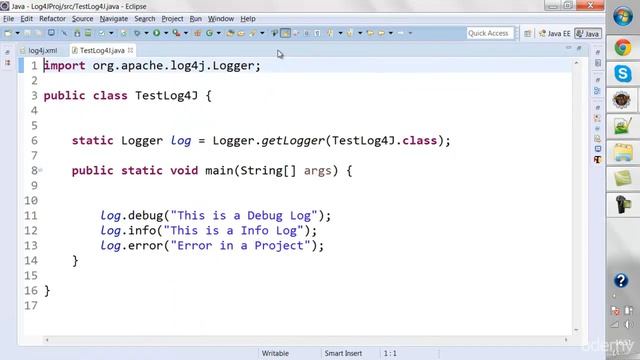Open the Debug configurations dropdown arrow
Screen dimensions: 640x360
pos(146,33)
